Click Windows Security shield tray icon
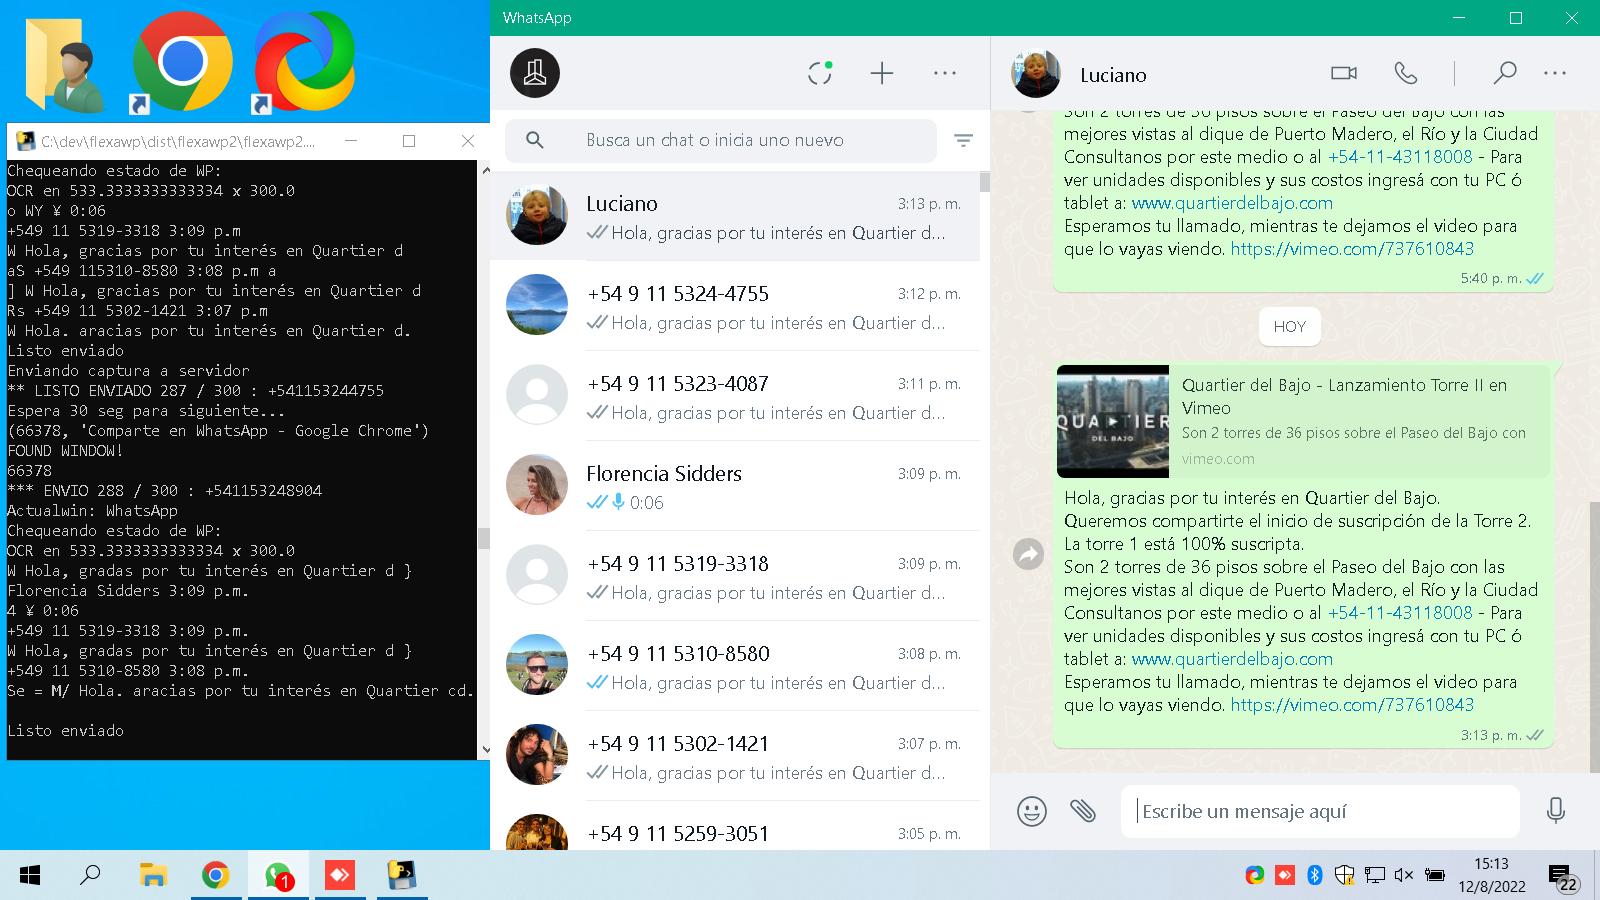 coord(1345,875)
